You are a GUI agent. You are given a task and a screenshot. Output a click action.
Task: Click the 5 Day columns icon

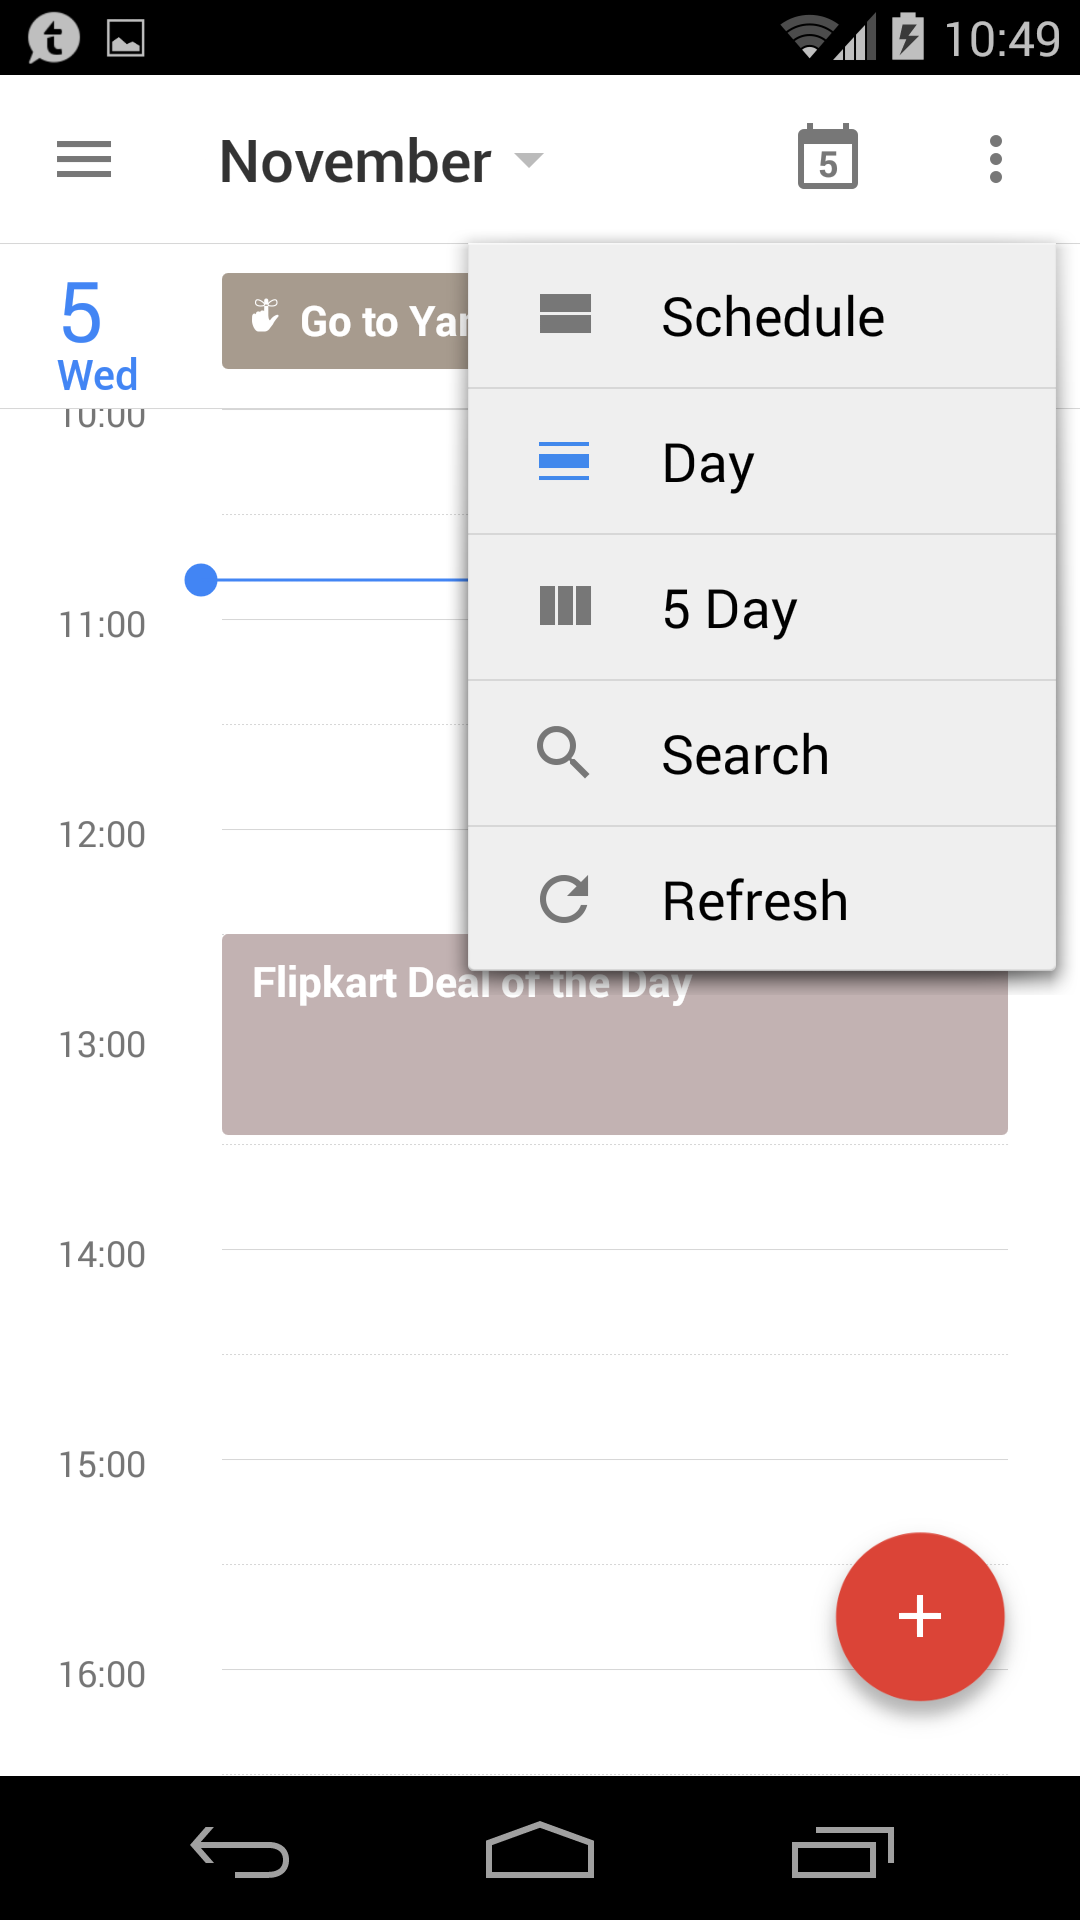(565, 607)
